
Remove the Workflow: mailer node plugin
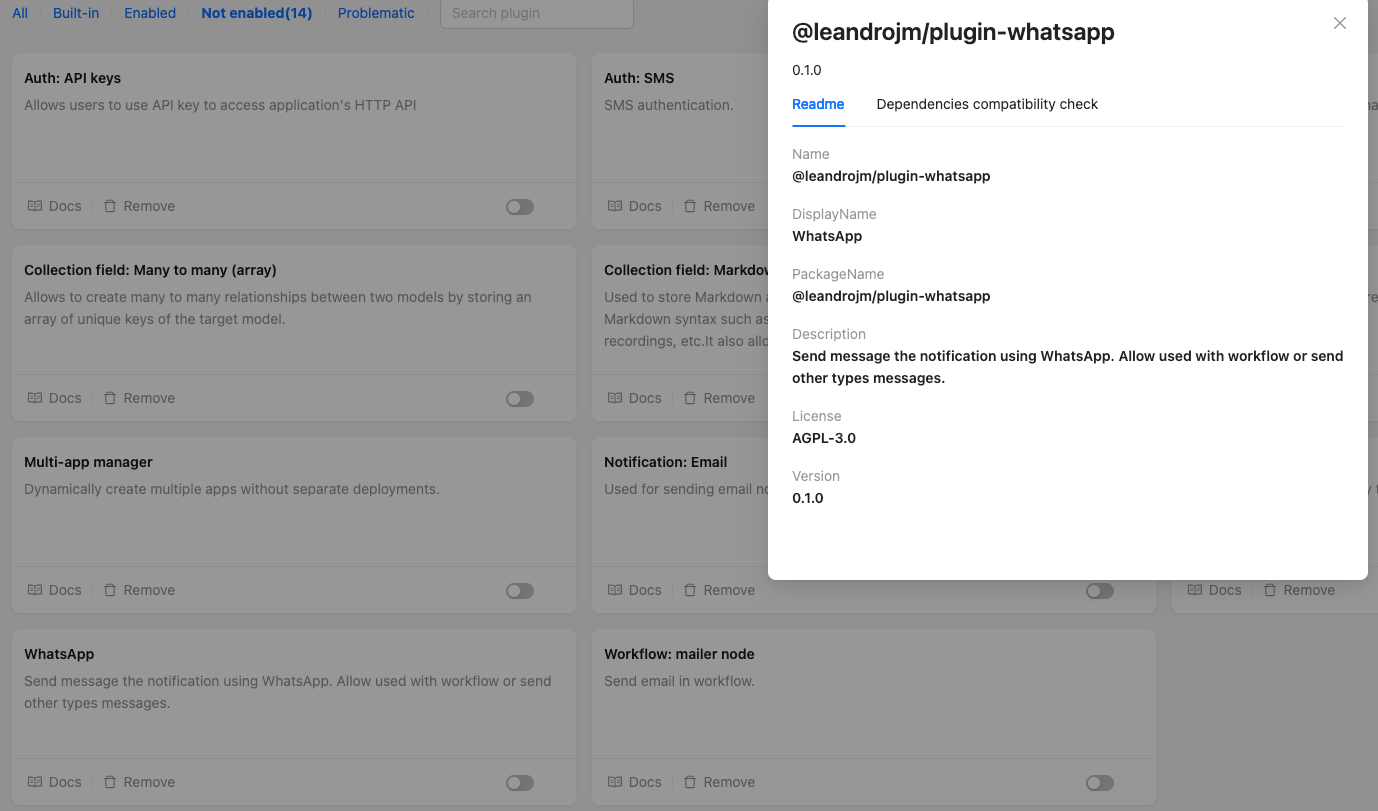(719, 782)
